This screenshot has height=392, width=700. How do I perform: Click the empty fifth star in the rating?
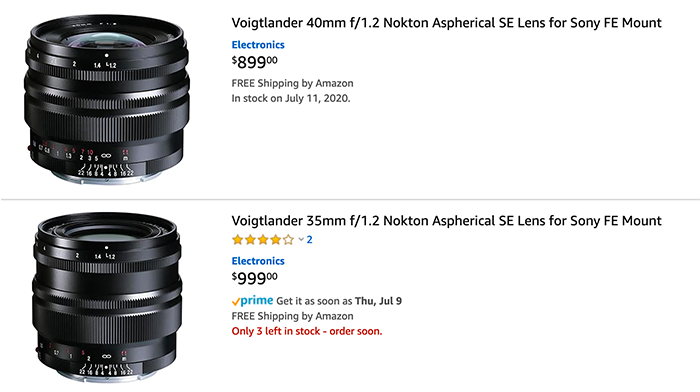coord(289,240)
